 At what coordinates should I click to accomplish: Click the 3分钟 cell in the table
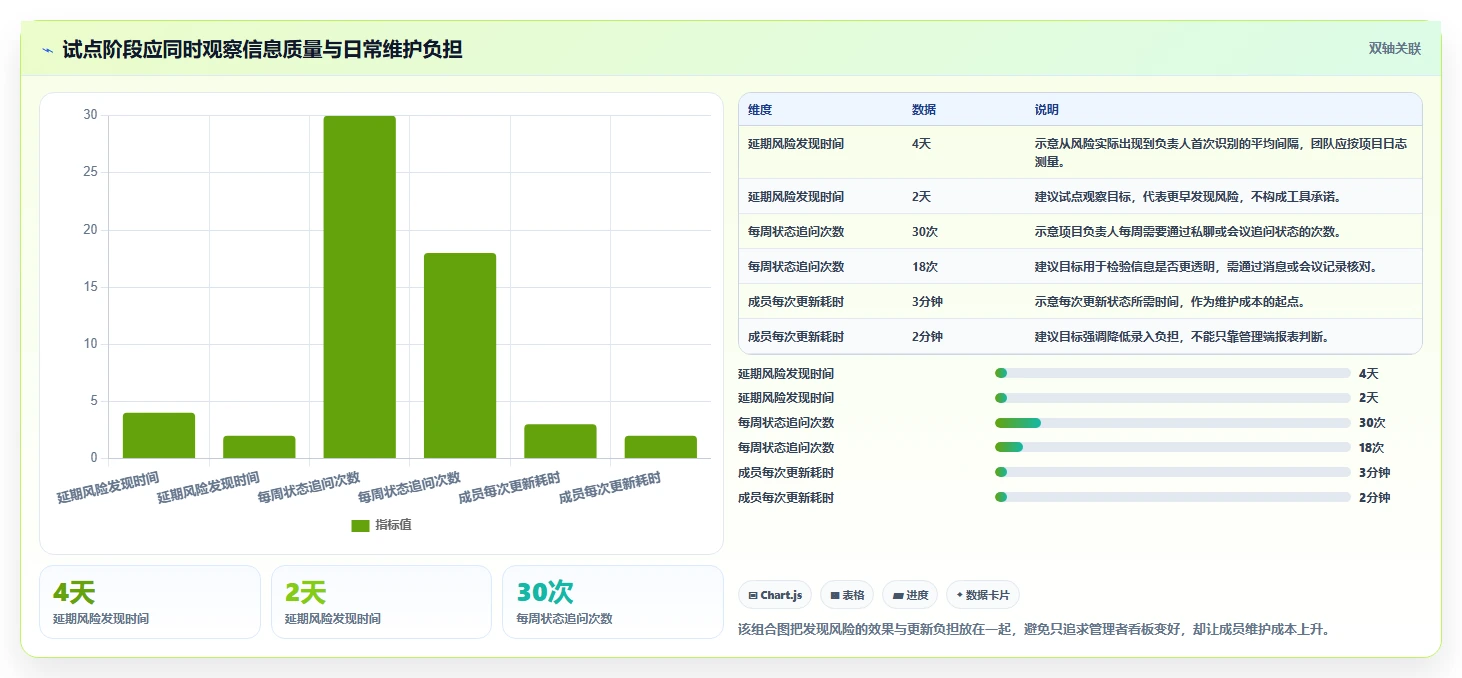[927, 302]
